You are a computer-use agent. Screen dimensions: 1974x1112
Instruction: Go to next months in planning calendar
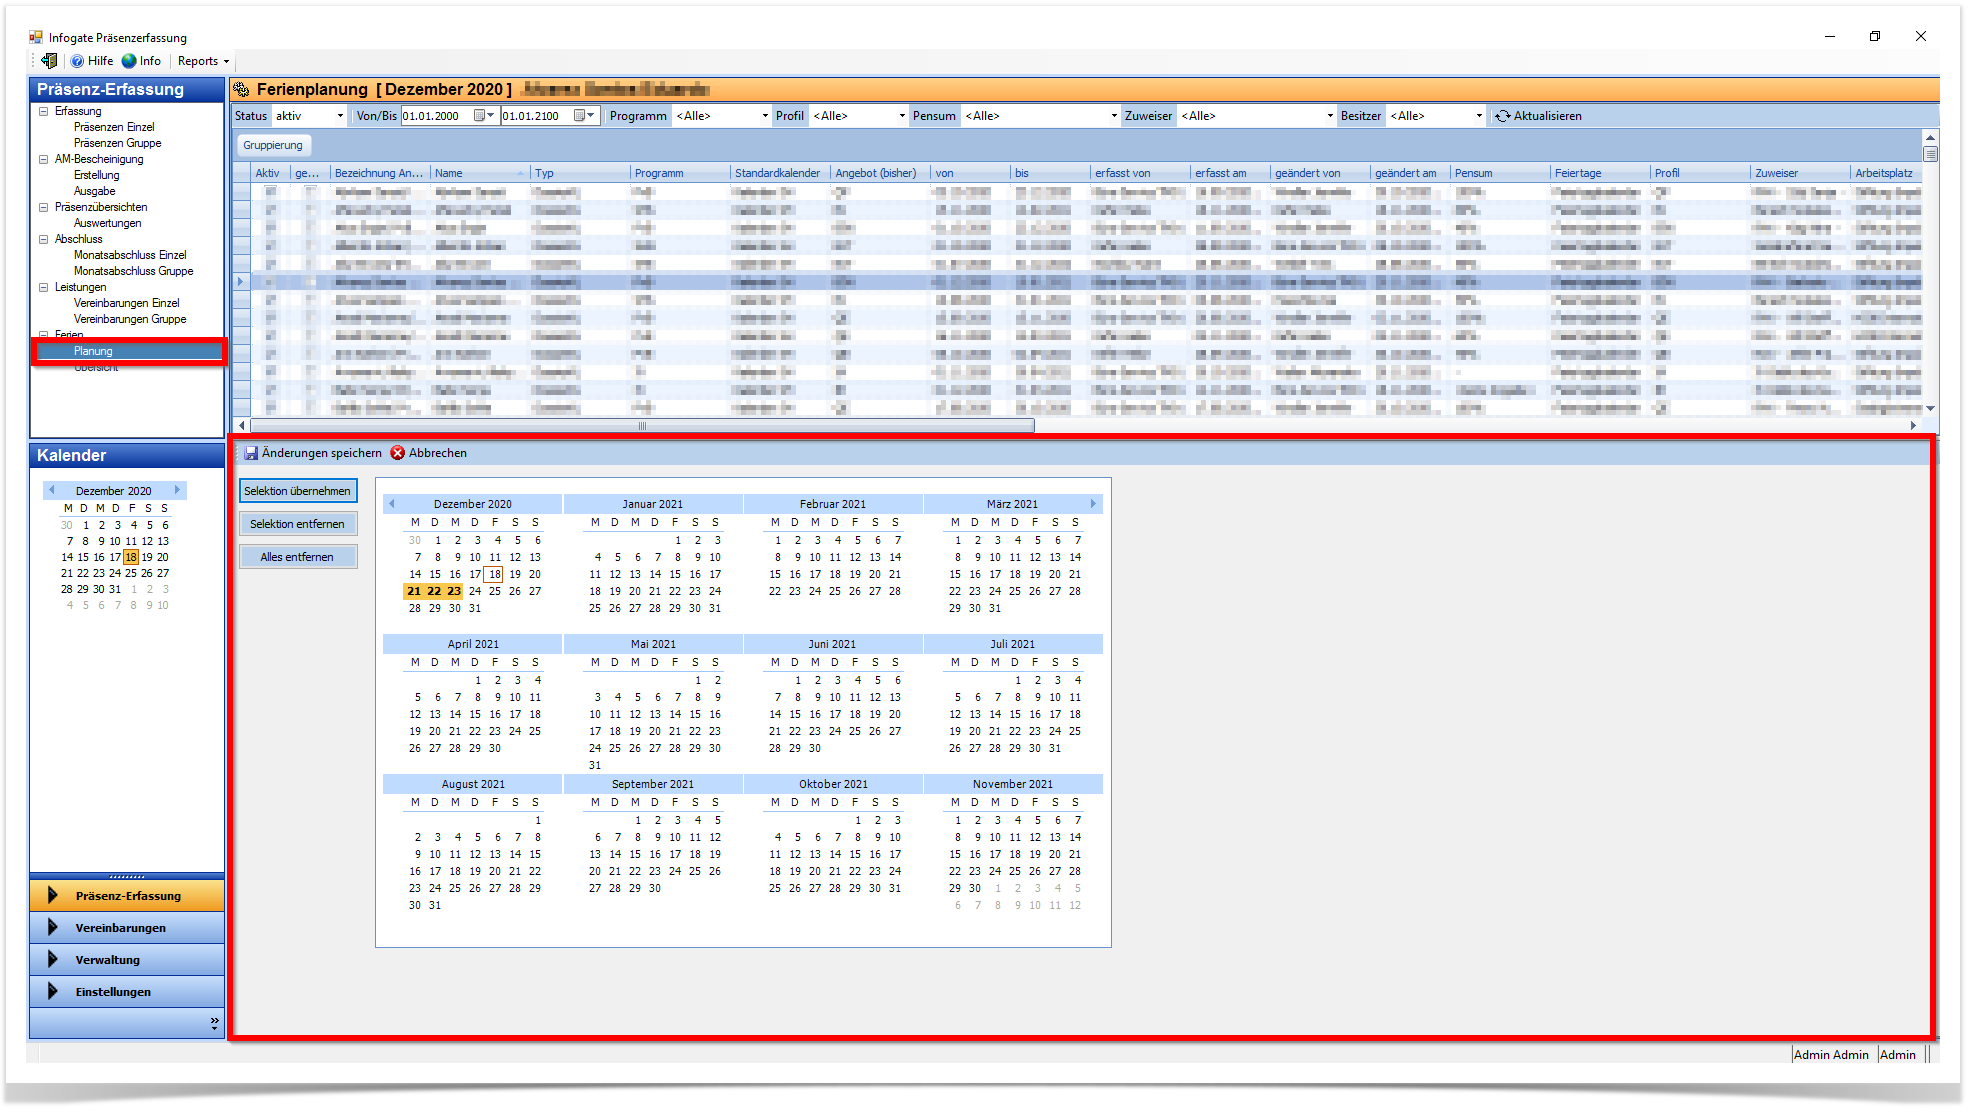(1093, 504)
